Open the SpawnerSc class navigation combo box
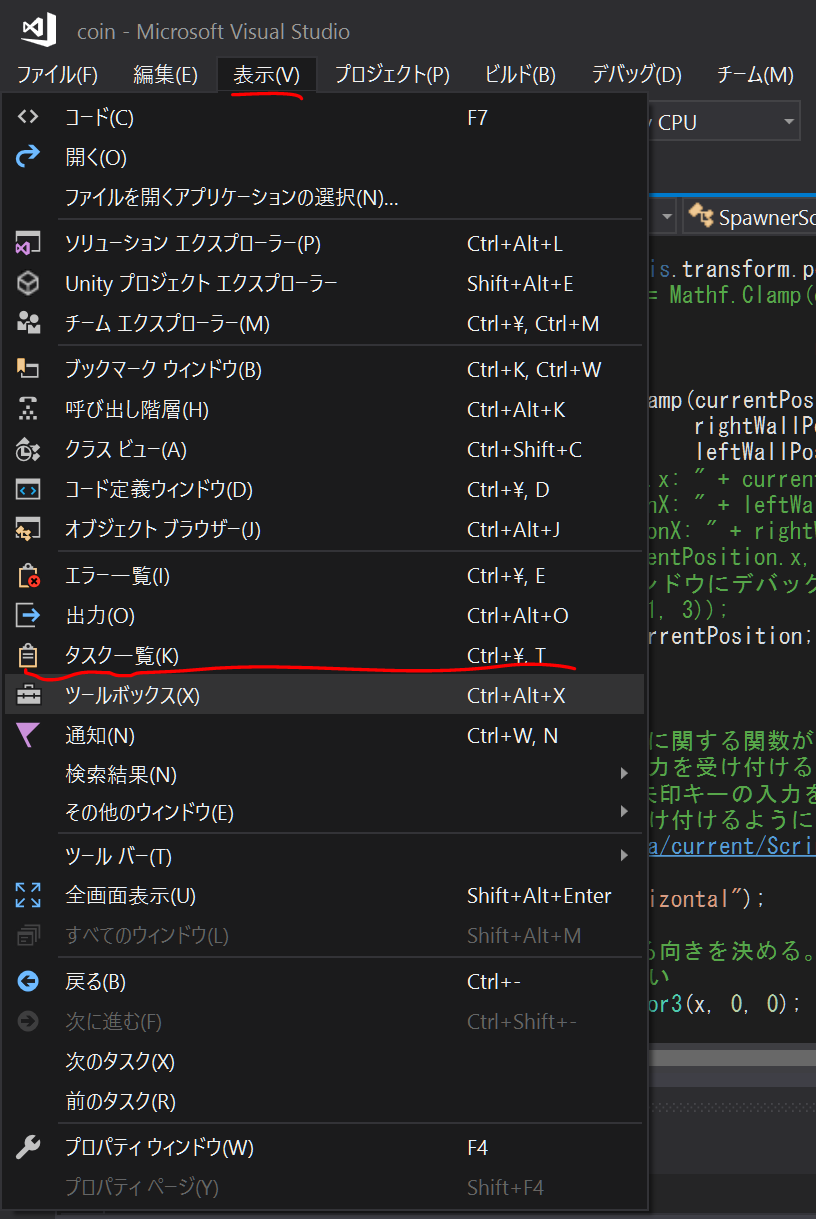 click(750, 217)
